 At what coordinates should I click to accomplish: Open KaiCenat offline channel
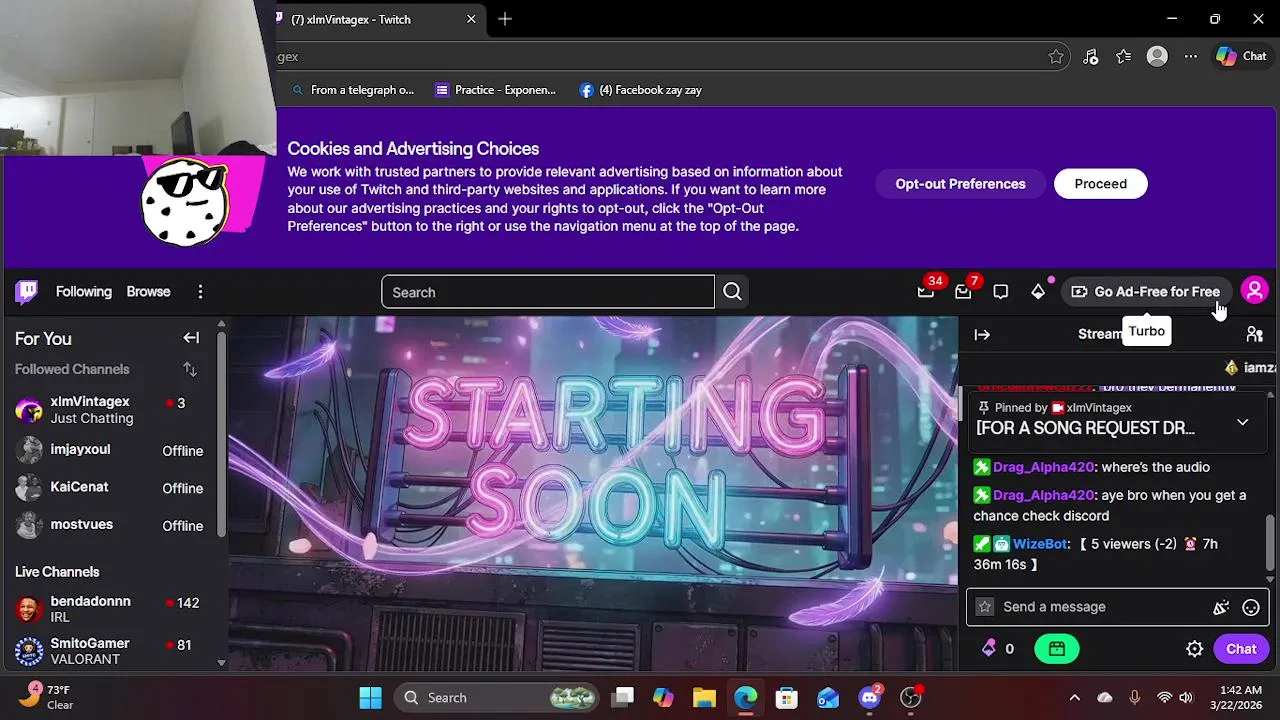tap(110, 488)
